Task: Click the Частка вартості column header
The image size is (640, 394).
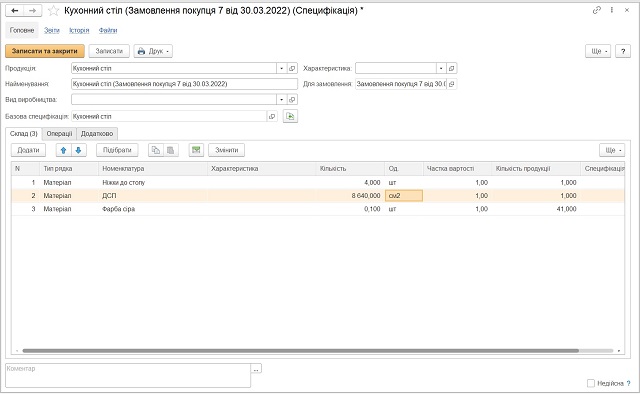Action: click(458, 169)
